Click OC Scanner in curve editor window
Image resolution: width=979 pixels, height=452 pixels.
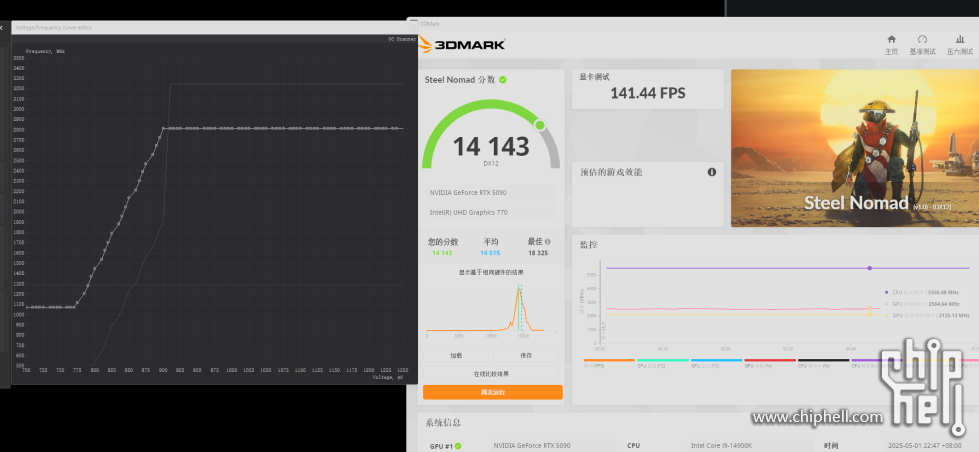point(401,39)
